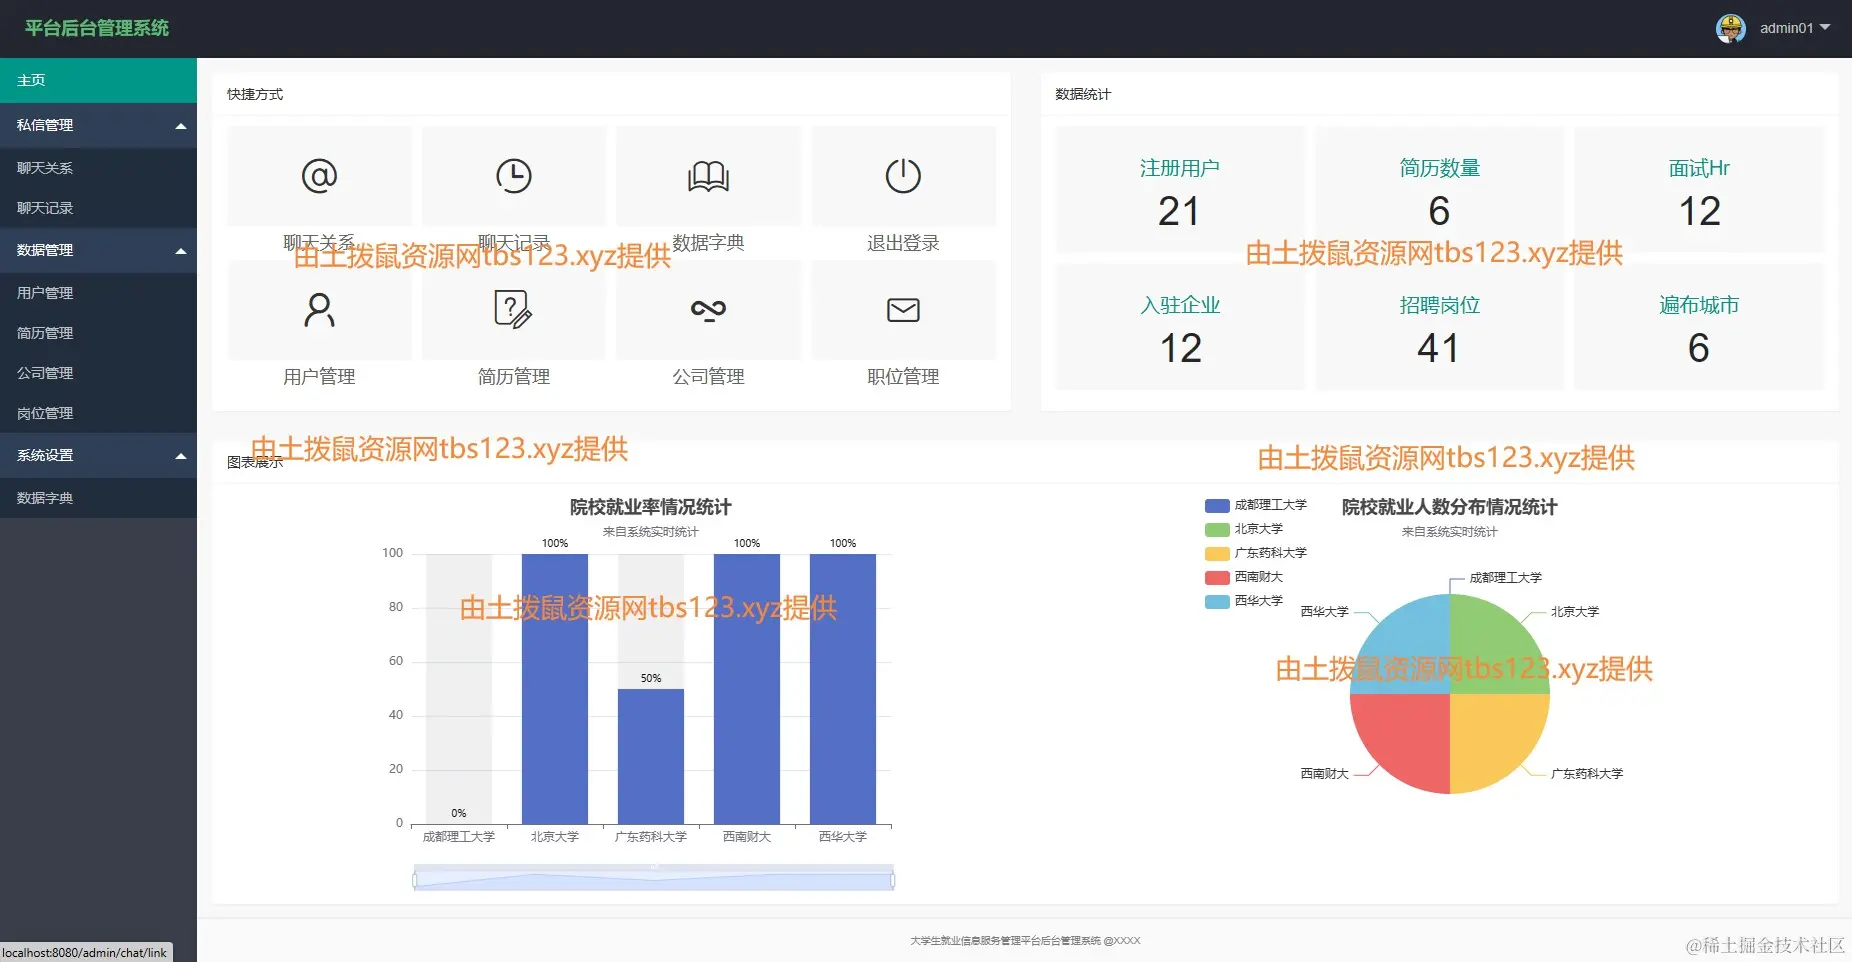
Task: Open 简历管理 in the sidebar
Action: pos(98,333)
